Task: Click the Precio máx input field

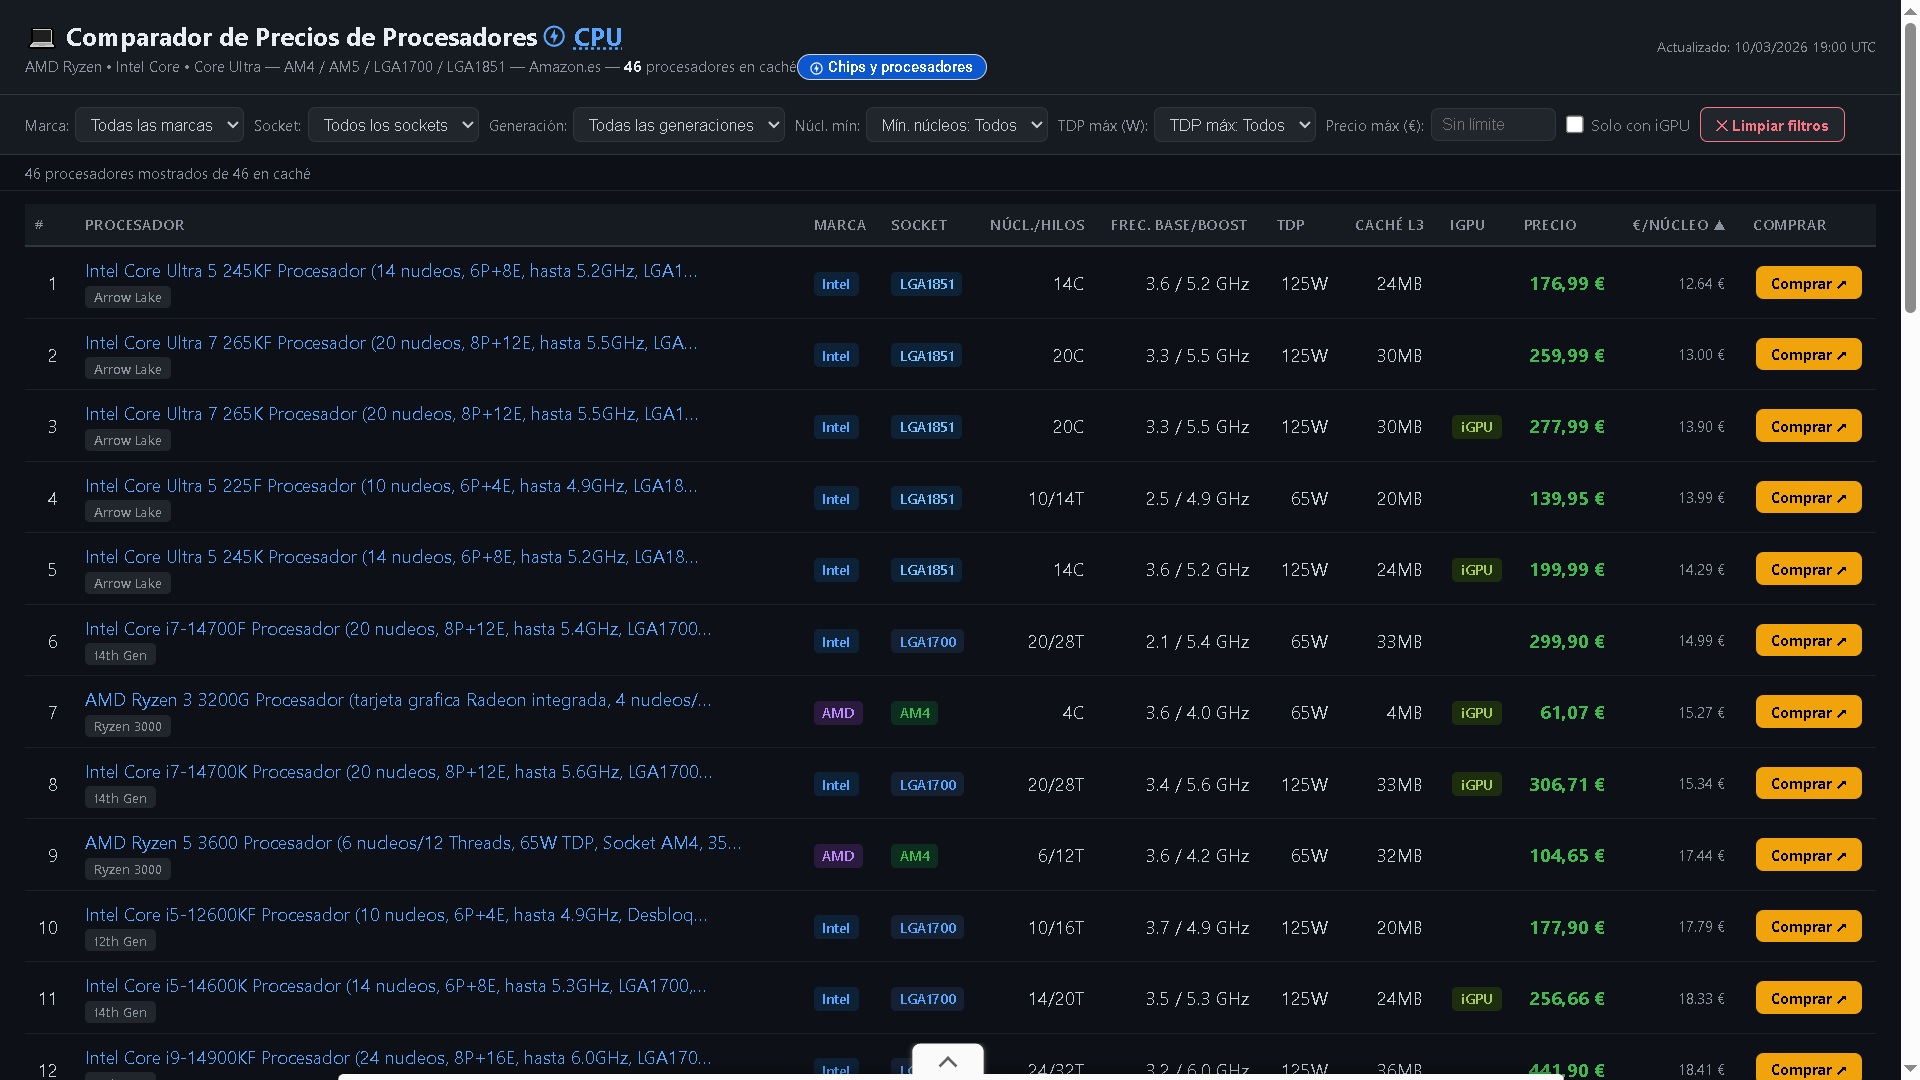Action: click(1492, 125)
